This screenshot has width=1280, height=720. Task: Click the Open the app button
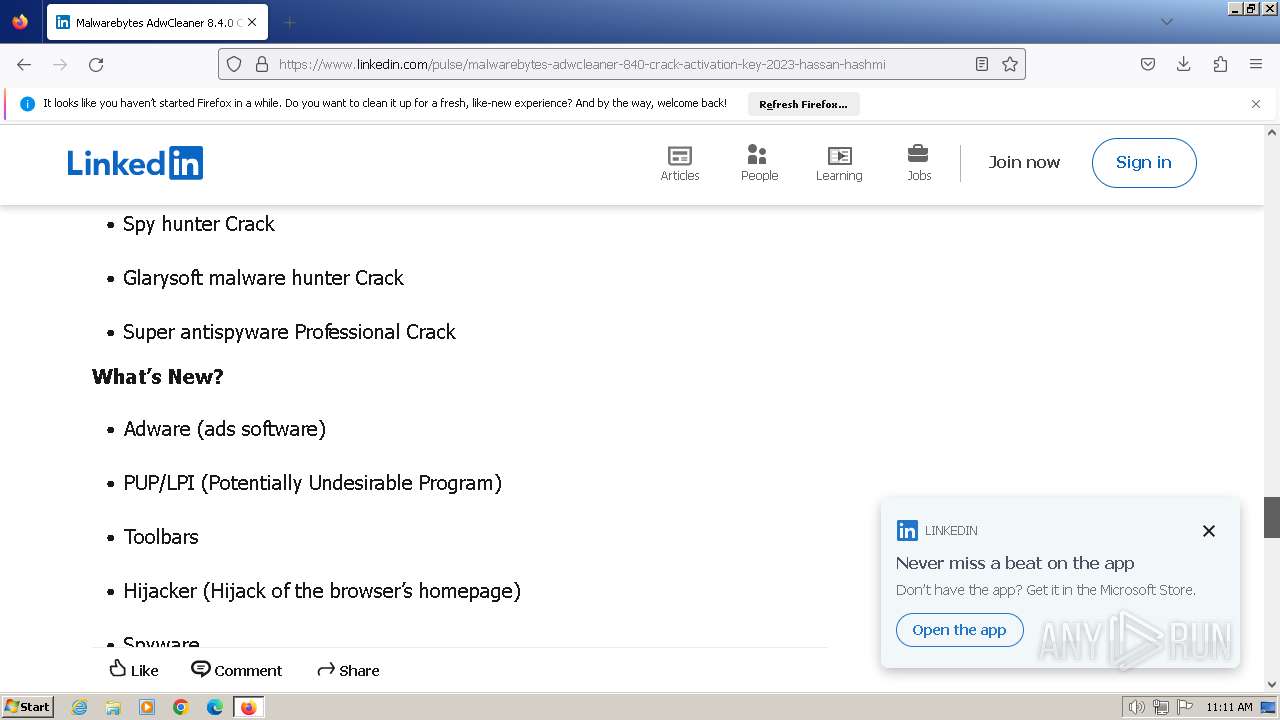point(959,630)
